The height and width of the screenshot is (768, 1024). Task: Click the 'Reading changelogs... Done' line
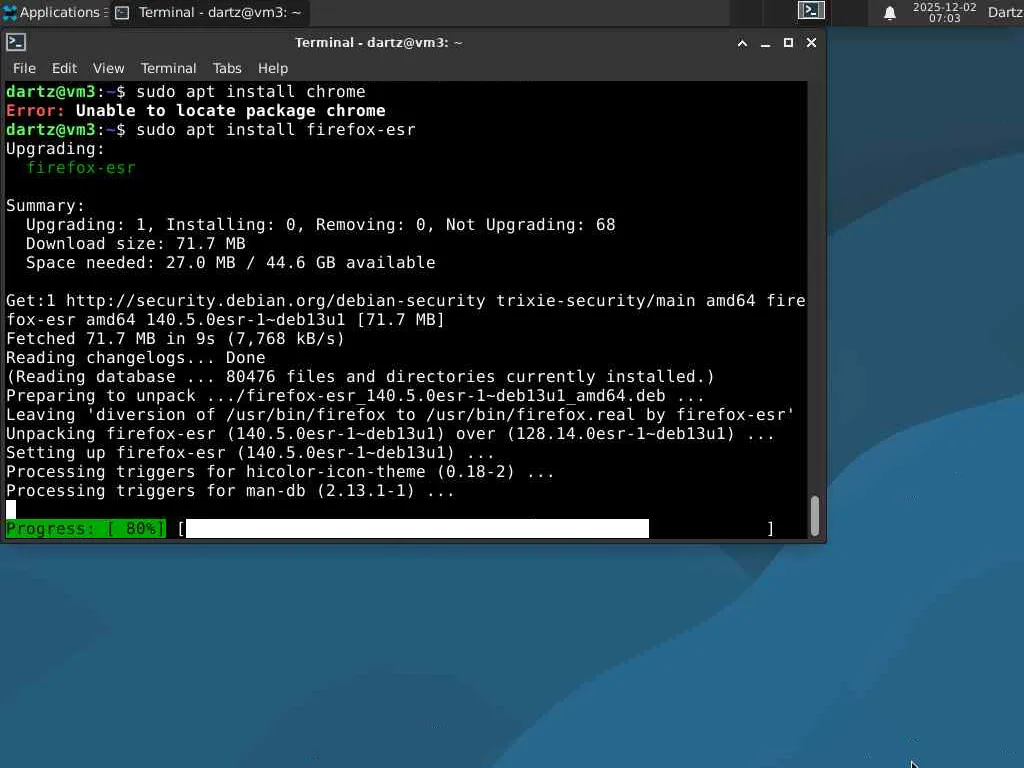click(x=136, y=357)
